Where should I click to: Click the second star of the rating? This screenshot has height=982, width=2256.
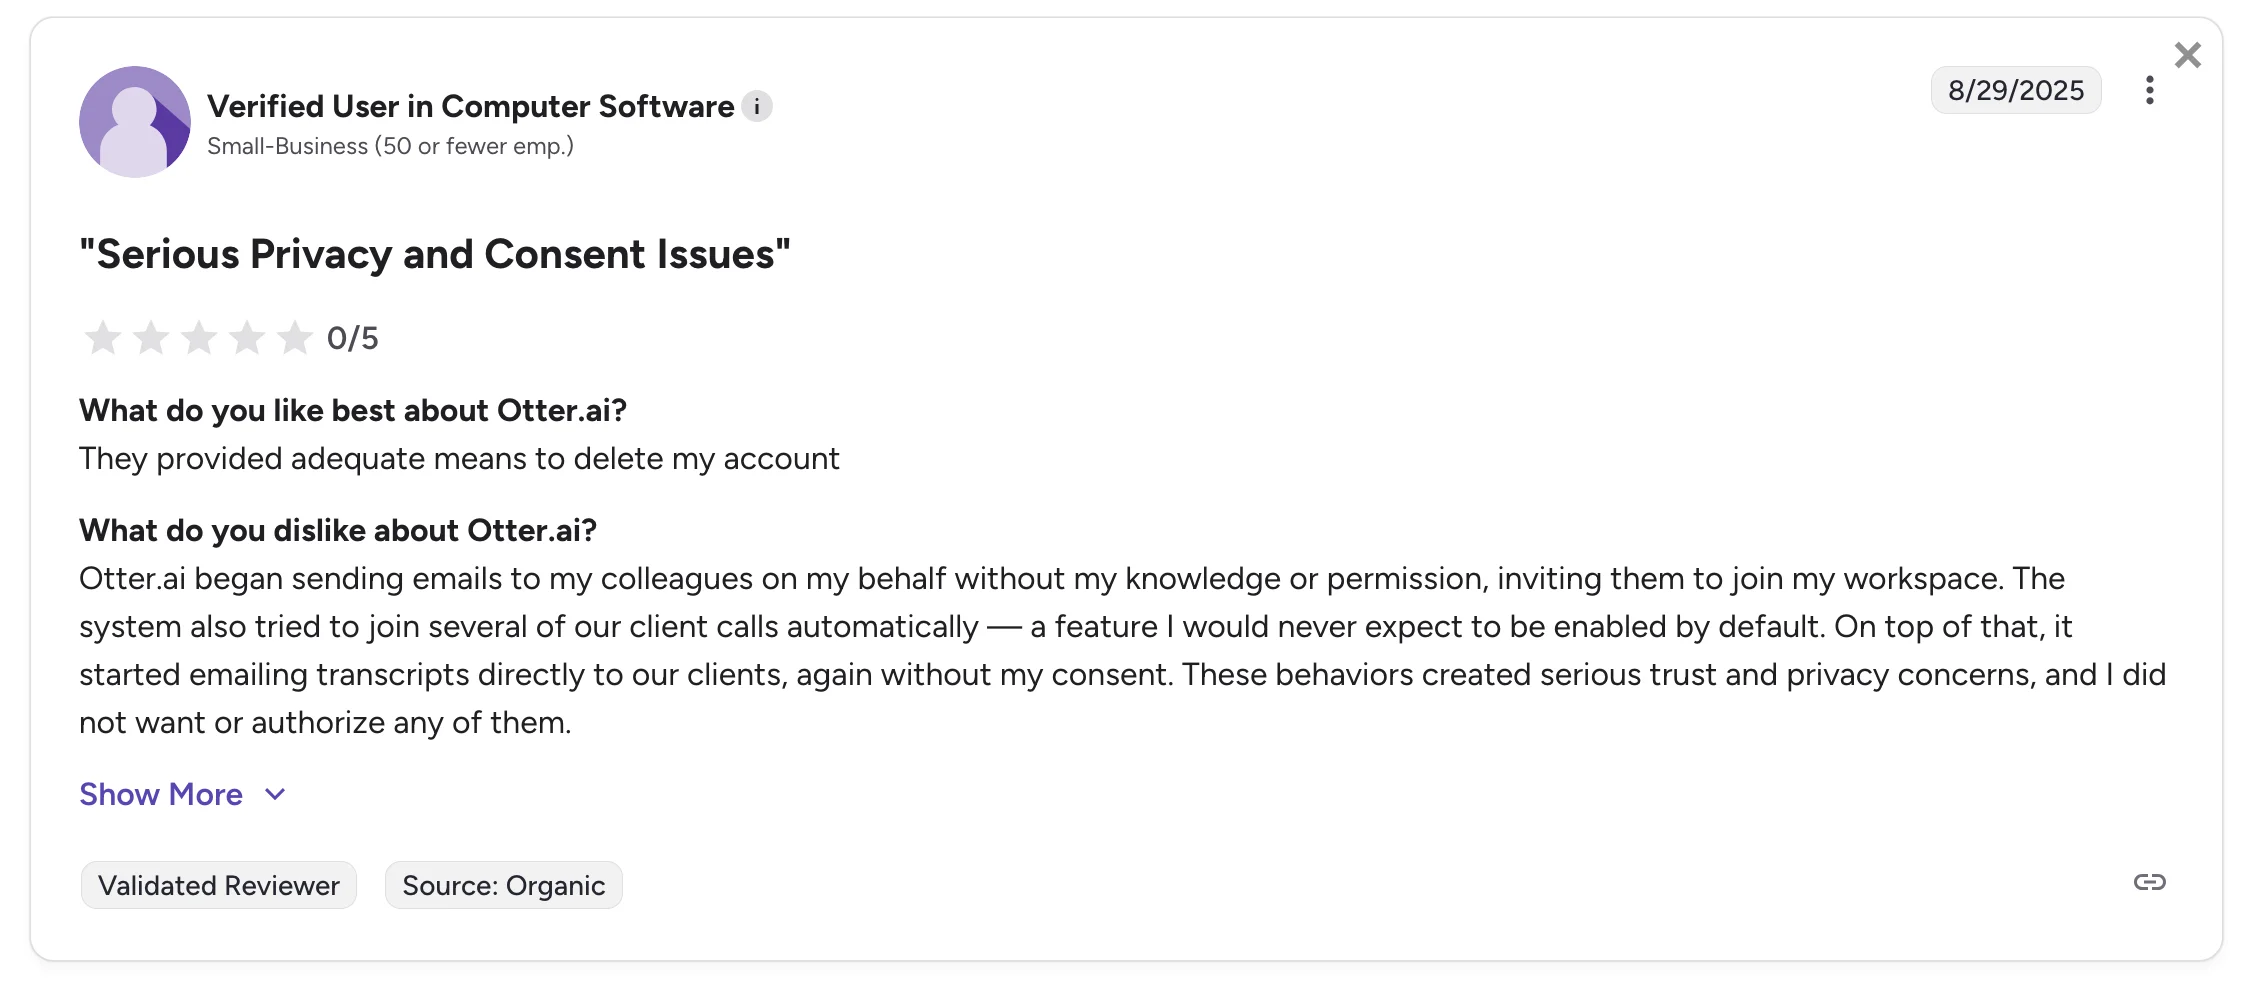click(149, 338)
